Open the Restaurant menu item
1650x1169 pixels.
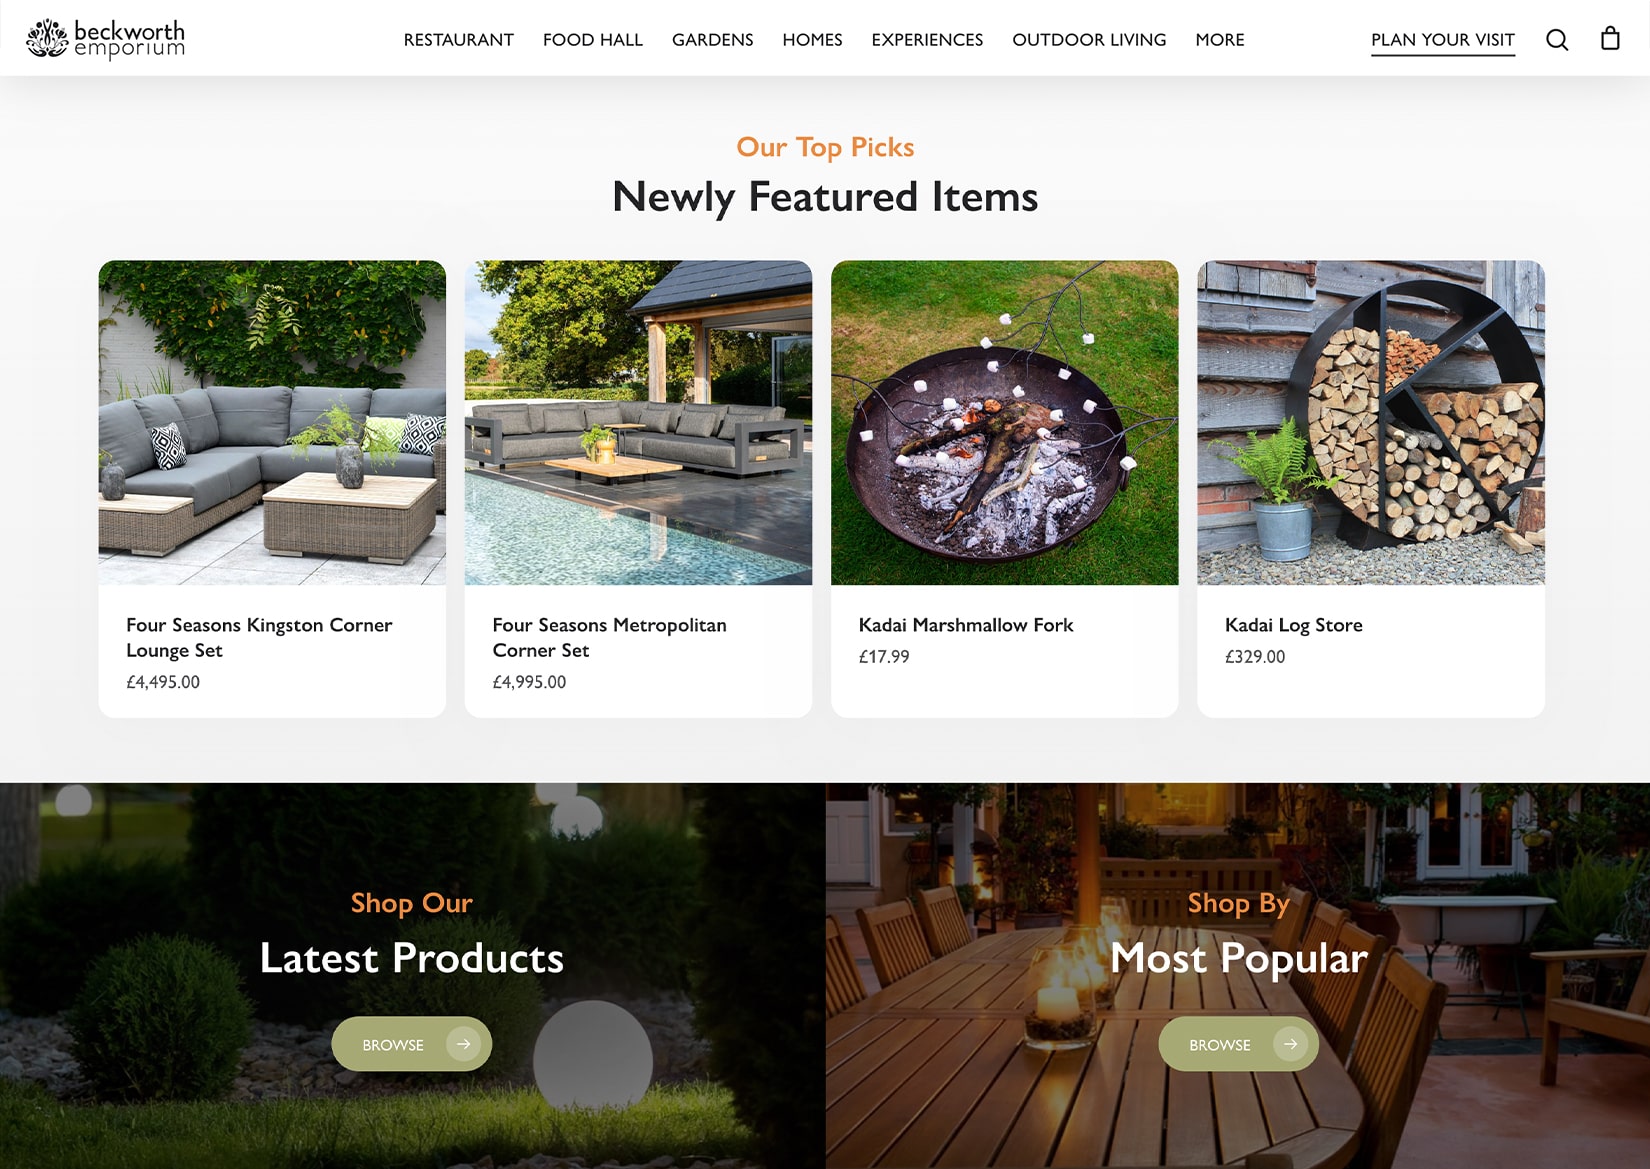point(459,40)
